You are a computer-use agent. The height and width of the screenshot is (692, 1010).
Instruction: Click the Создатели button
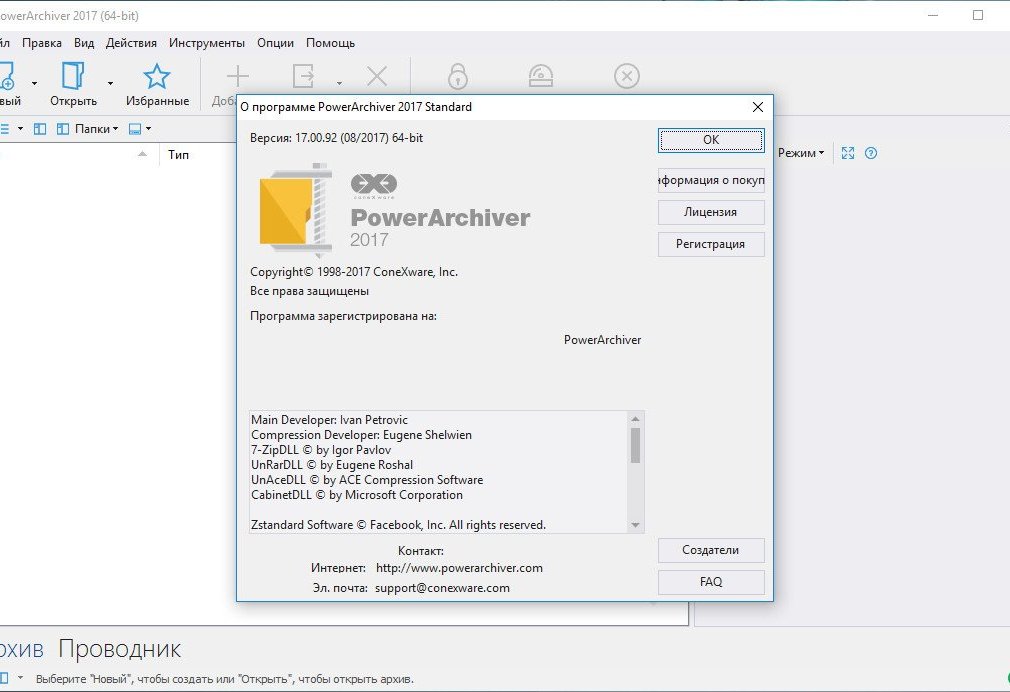click(x=711, y=550)
